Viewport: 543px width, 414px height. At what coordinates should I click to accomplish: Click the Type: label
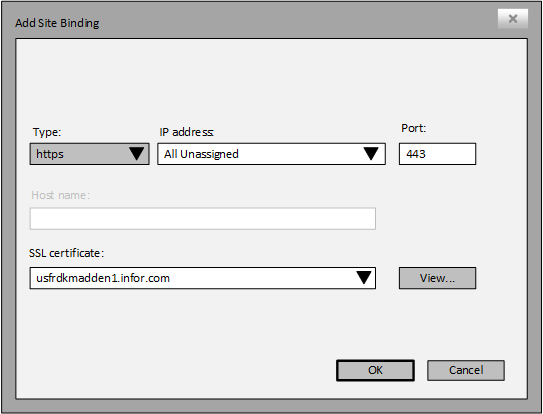pos(47,132)
